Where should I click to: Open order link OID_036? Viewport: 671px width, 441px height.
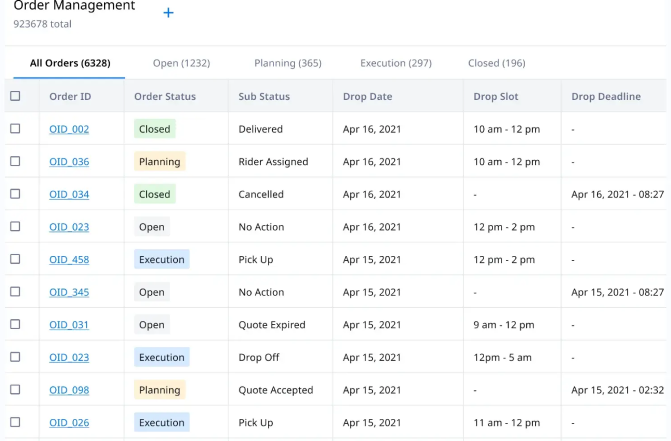click(x=69, y=162)
